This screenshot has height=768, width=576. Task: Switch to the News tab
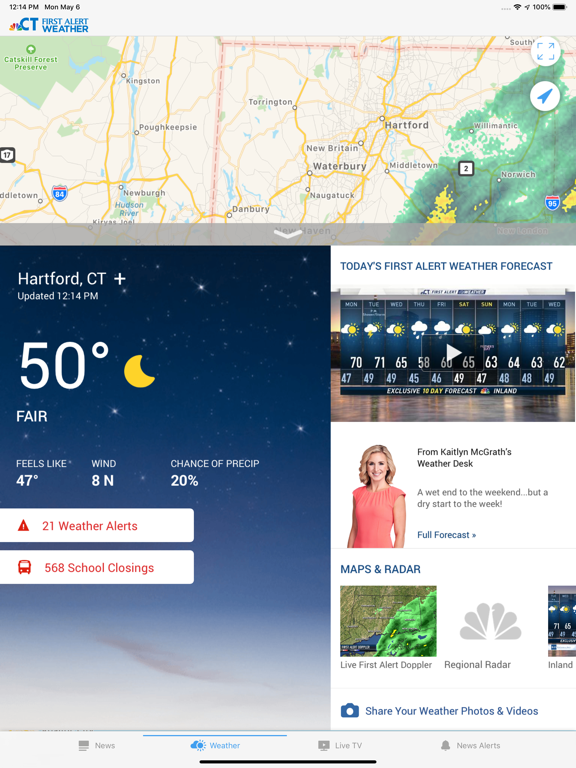(x=96, y=745)
